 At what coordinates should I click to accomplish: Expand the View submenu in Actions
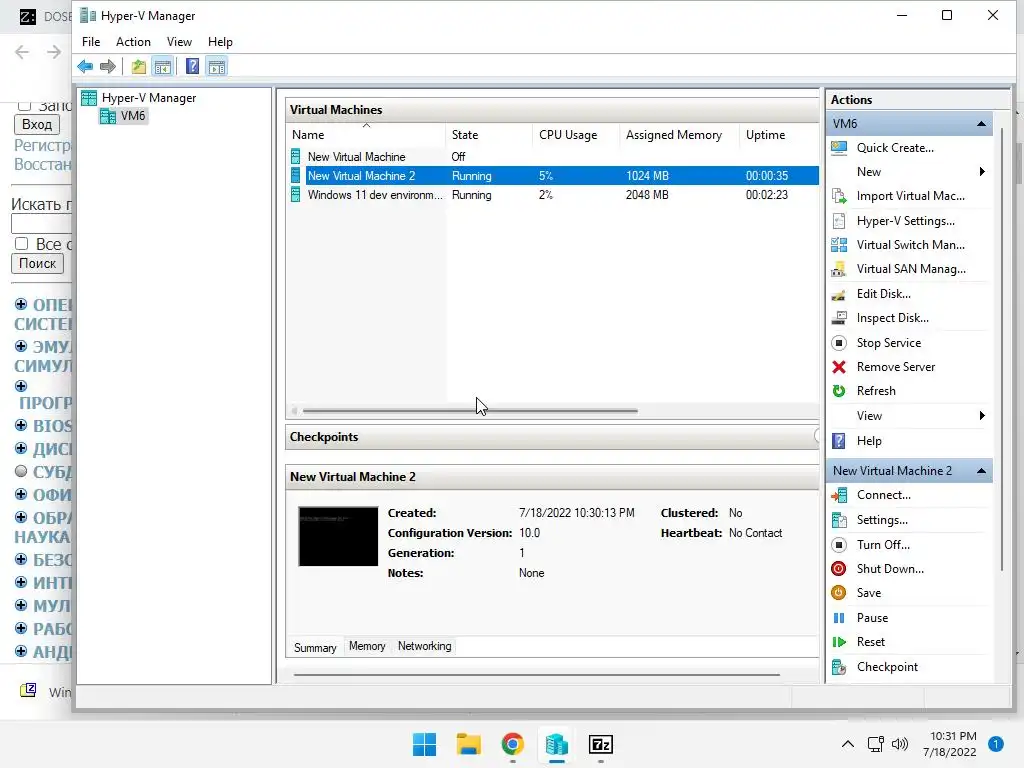982,416
